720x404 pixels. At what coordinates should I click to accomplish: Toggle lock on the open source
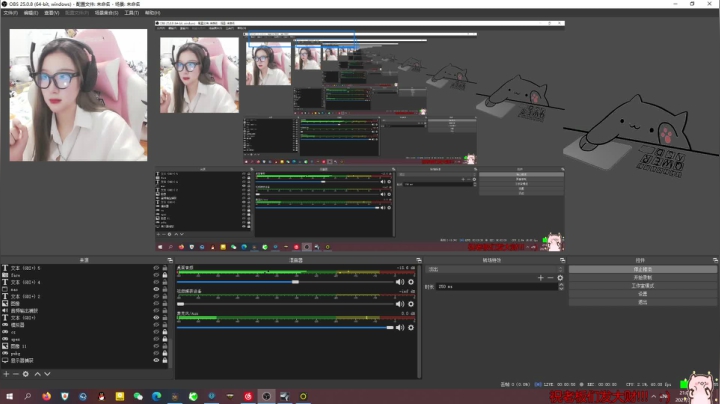165,339
